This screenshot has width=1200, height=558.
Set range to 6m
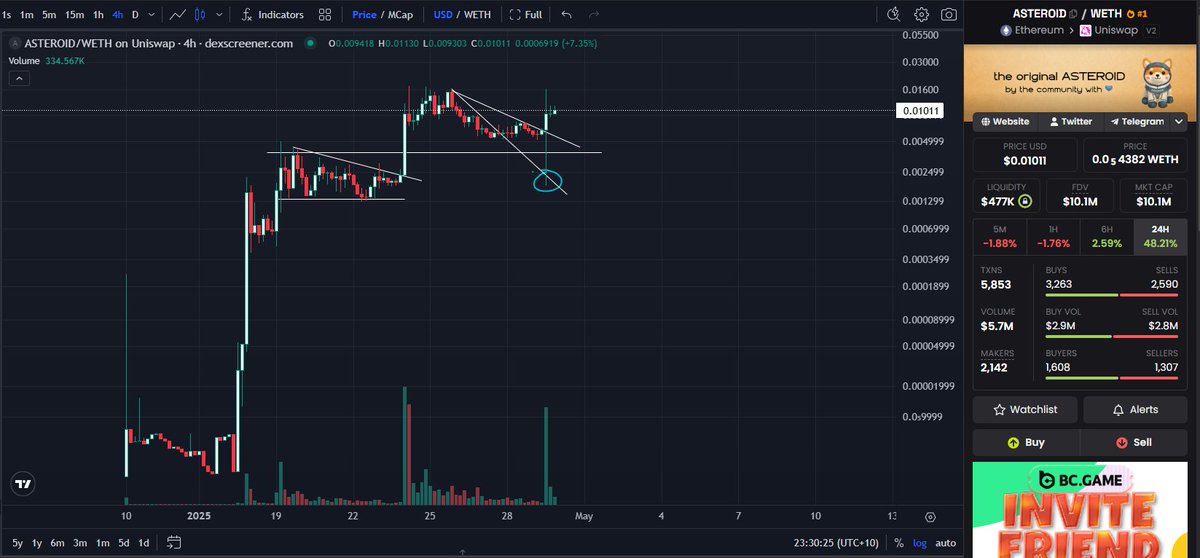(58, 543)
